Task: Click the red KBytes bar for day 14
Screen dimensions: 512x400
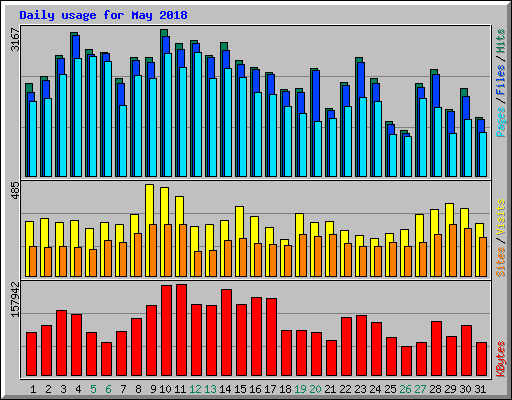Action: [227, 333]
